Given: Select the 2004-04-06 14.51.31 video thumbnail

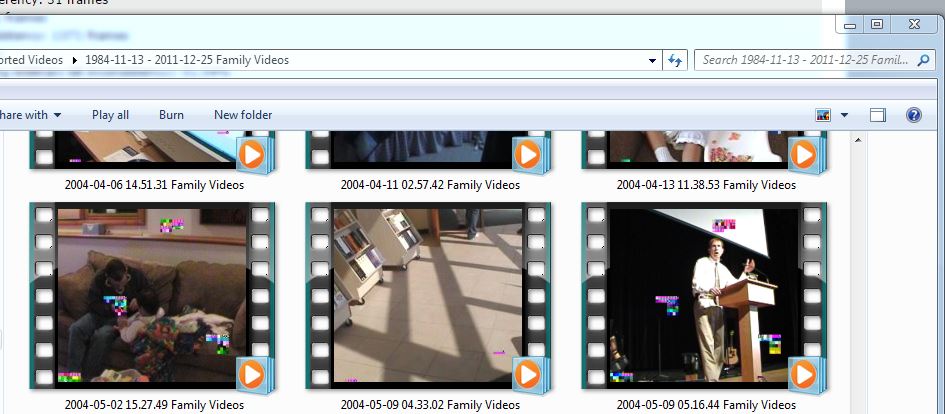Looking at the screenshot, I should pyautogui.click(x=152, y=151).
